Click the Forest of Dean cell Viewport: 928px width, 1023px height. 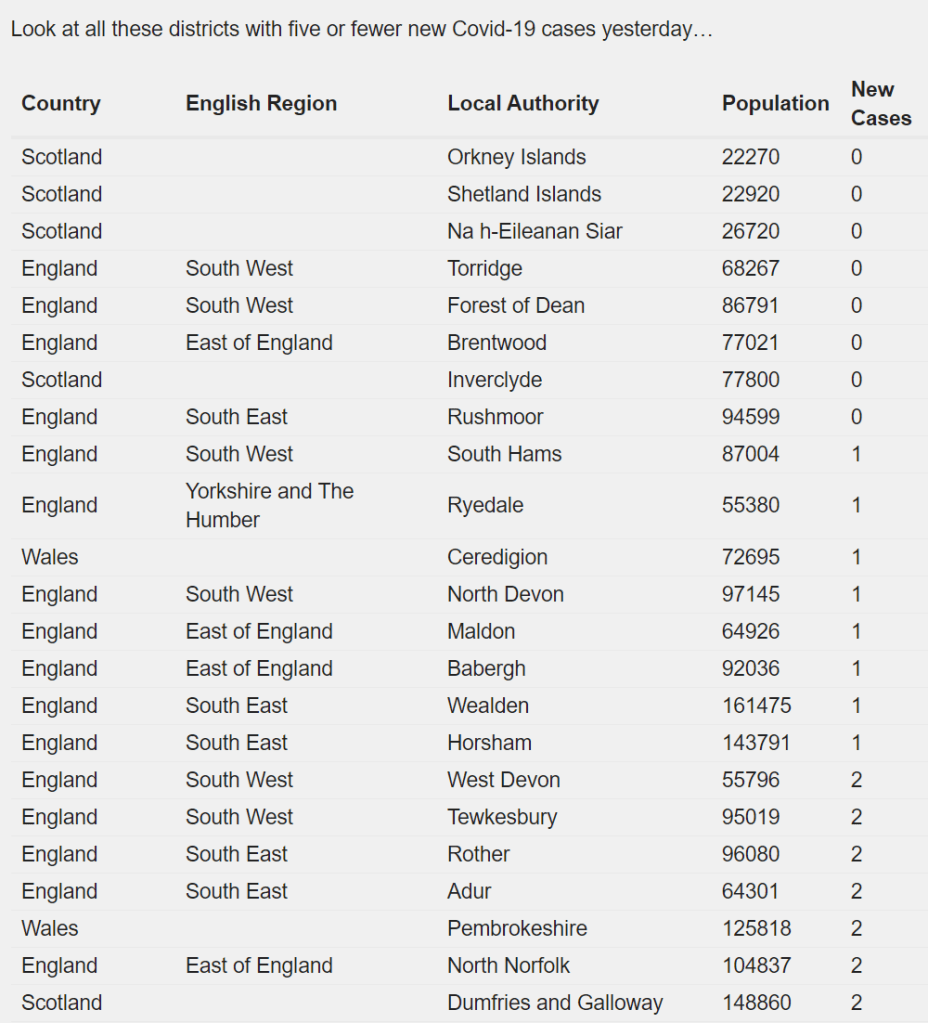click(515, 305)
